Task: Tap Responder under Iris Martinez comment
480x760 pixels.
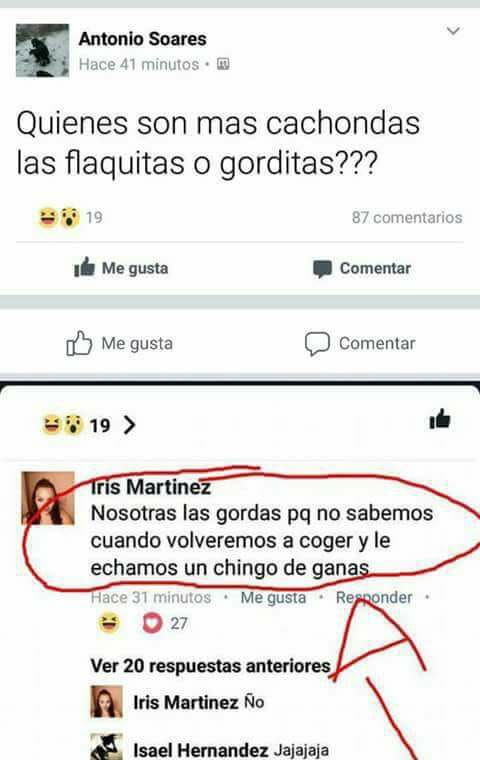Action: click(374, 598)
